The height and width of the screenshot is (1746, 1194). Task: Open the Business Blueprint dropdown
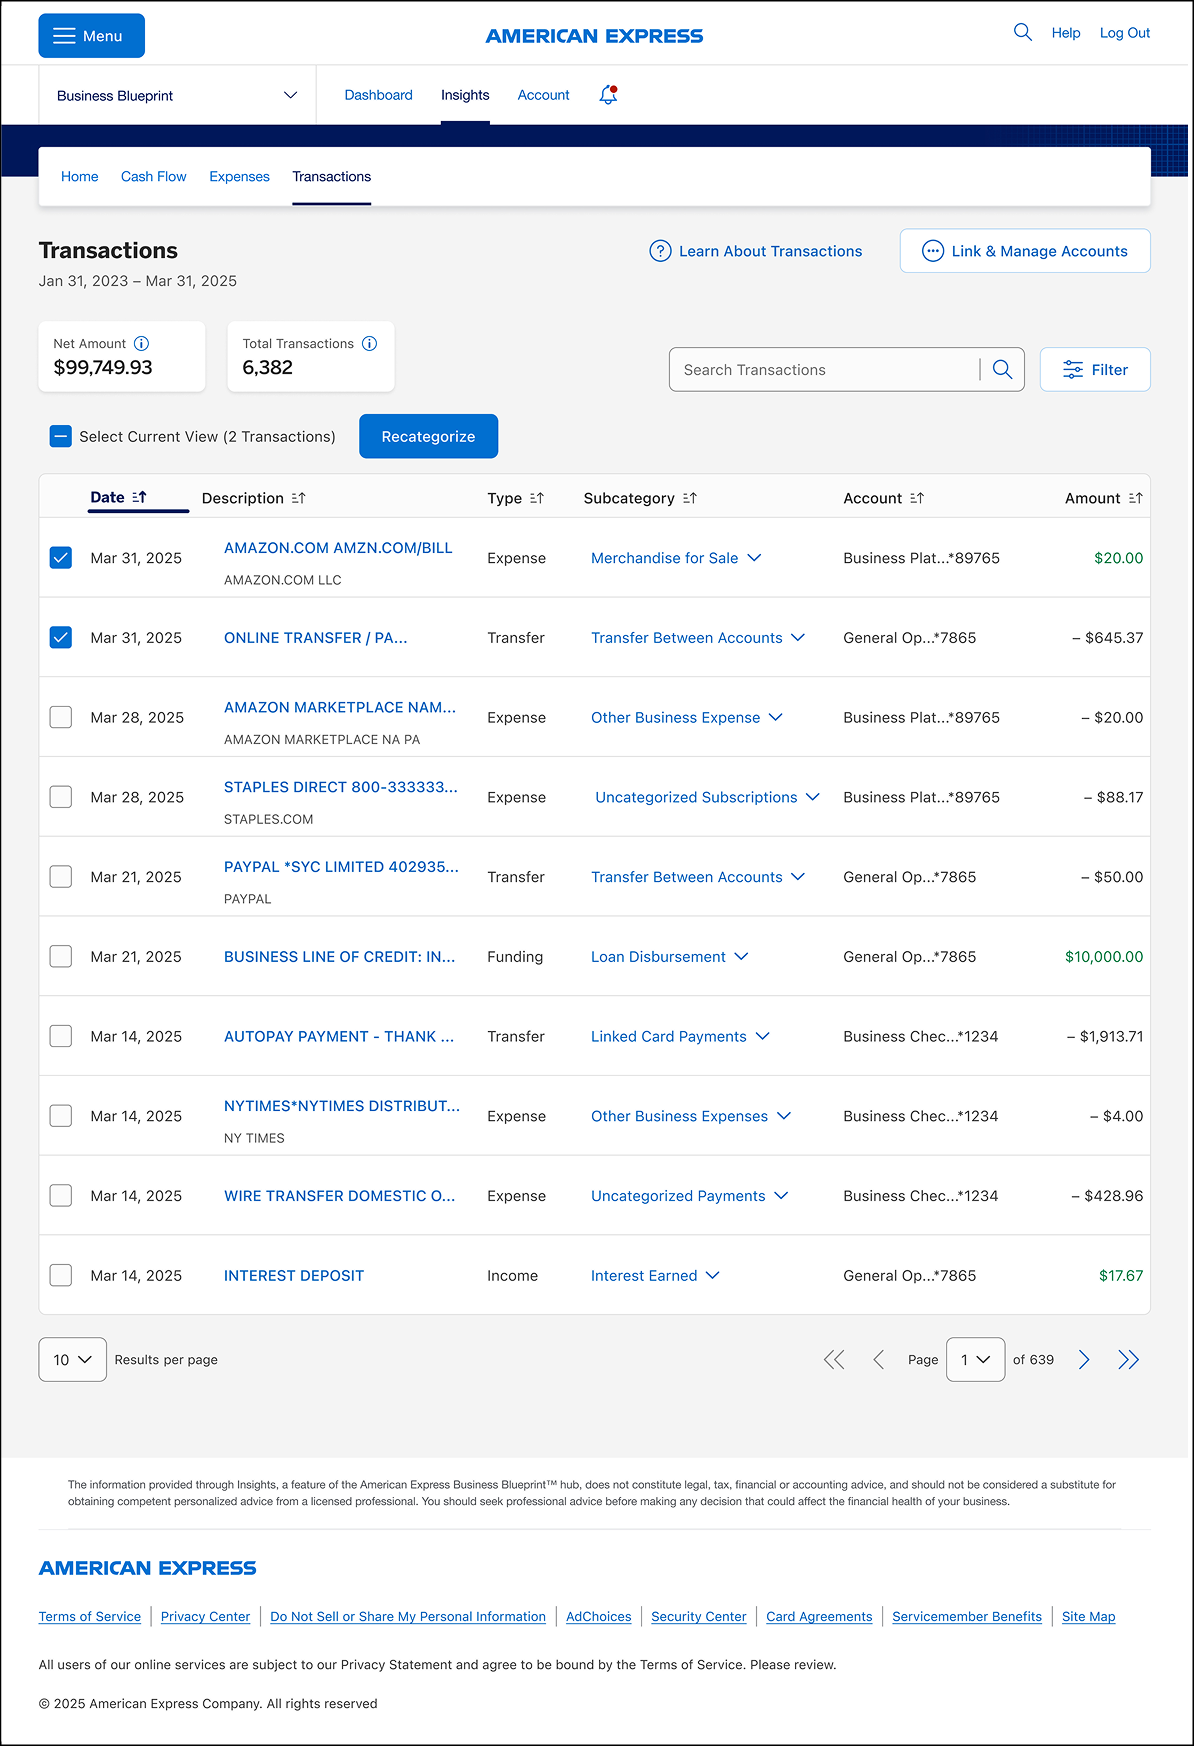point(177,95)
